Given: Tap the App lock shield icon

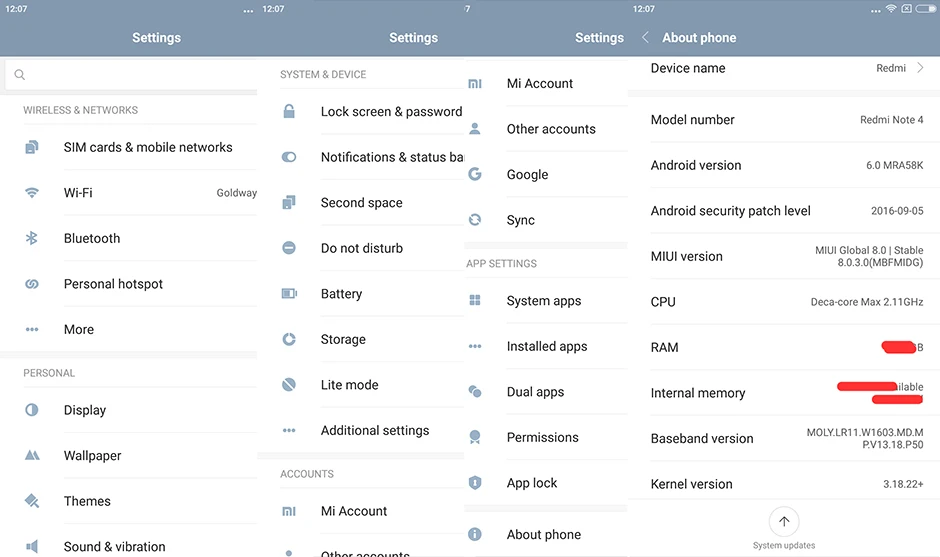Looking at the screenshot, I should [x=475, y=483].
